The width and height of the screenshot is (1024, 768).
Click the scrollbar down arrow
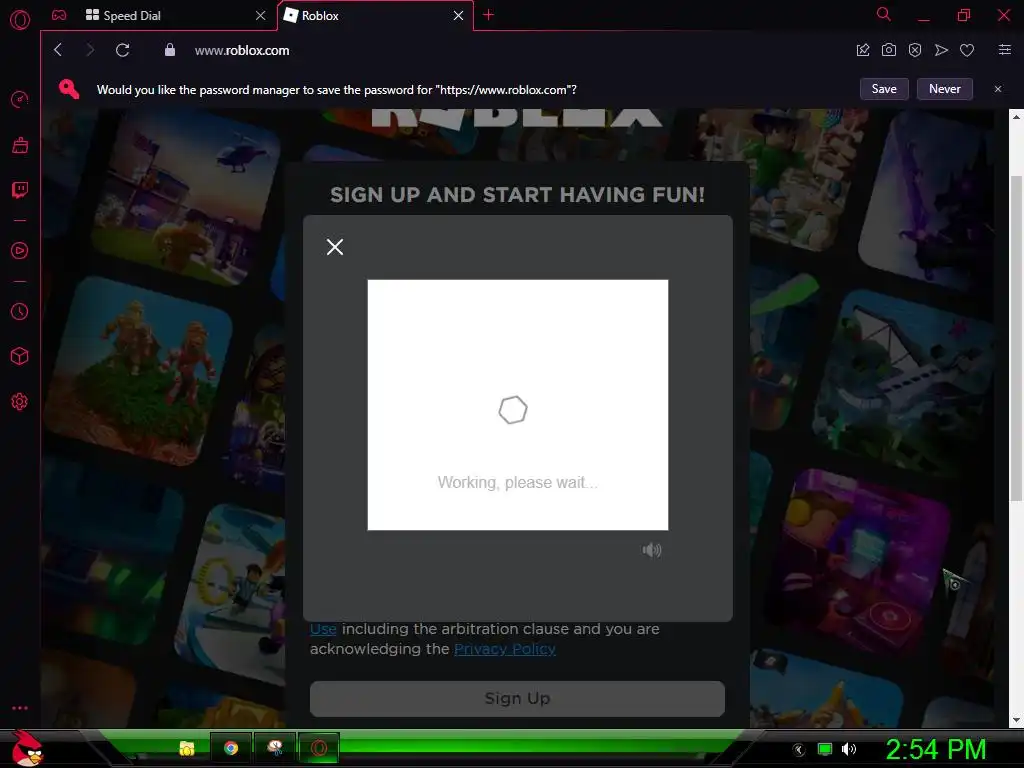(x=1016, y=720)
